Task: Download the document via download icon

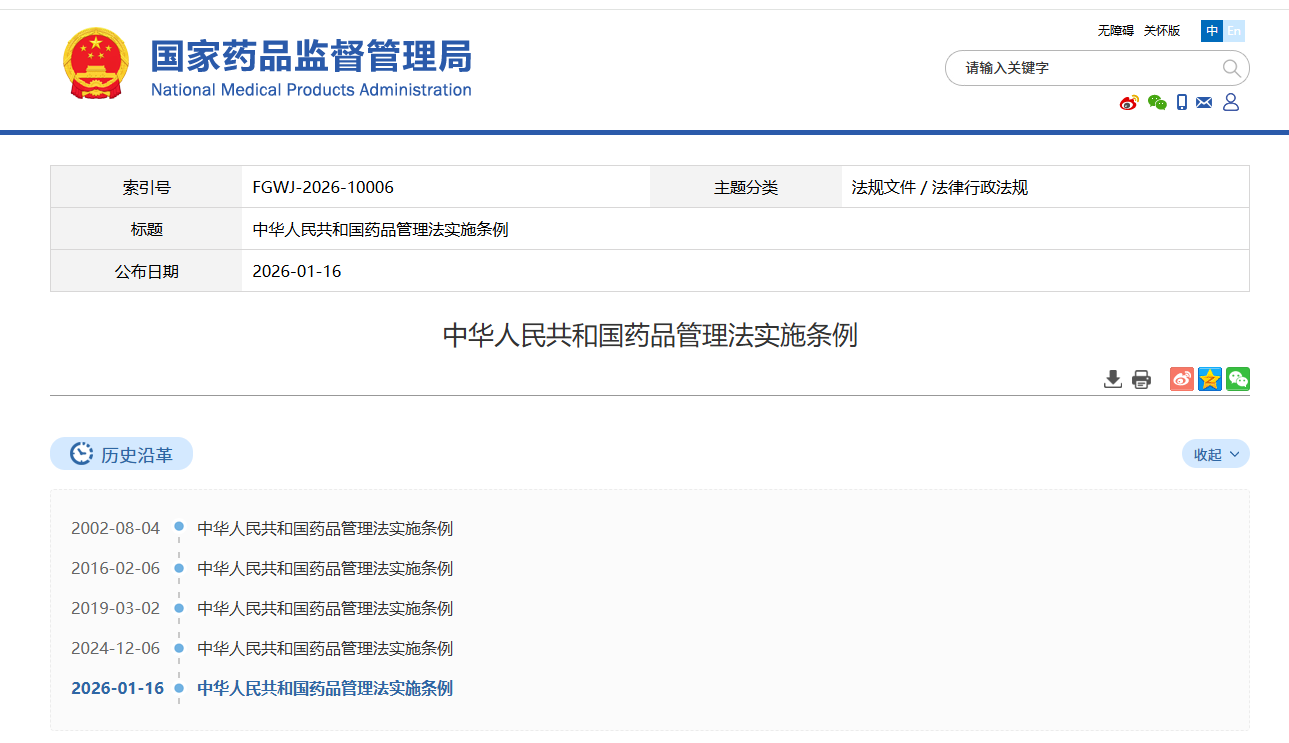Action: pyautogui.click(x=1112, y=379)
